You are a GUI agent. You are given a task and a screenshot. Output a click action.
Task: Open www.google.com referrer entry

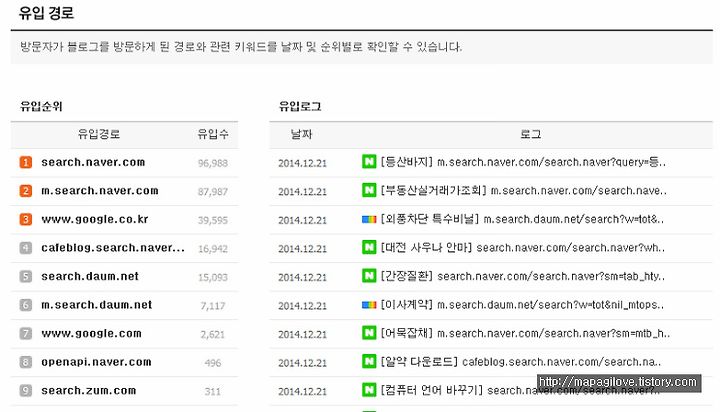click(x=91, y=334)
